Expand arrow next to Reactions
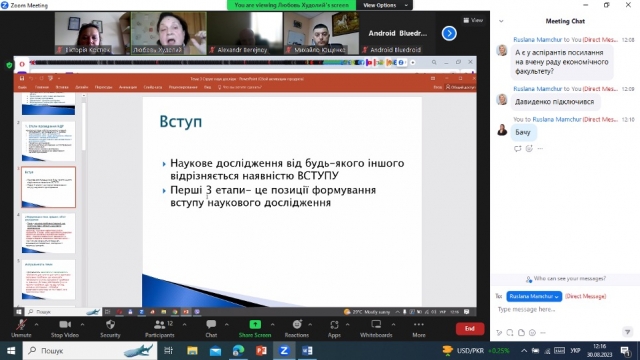This screenshot has width=640, height=360. point(310,325)
